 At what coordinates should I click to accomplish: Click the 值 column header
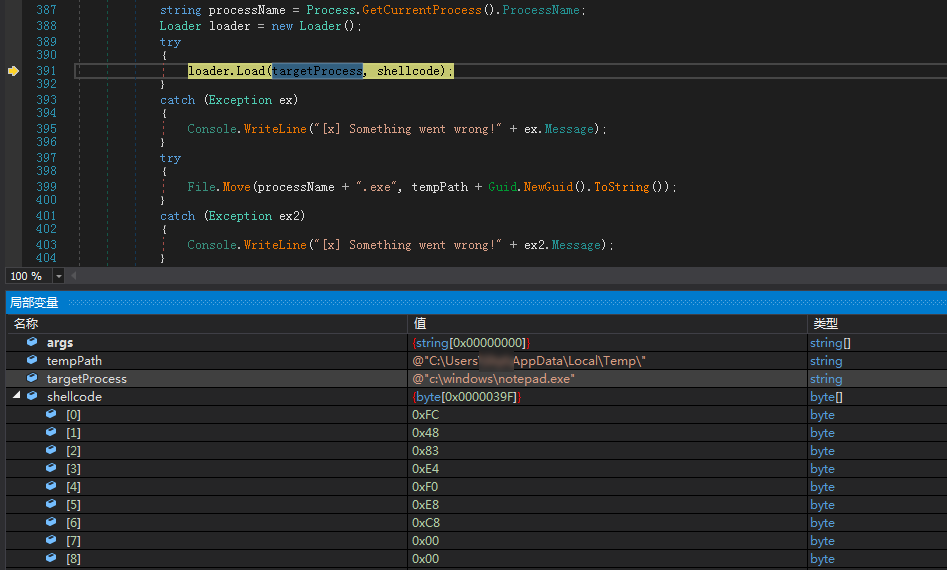420,324
